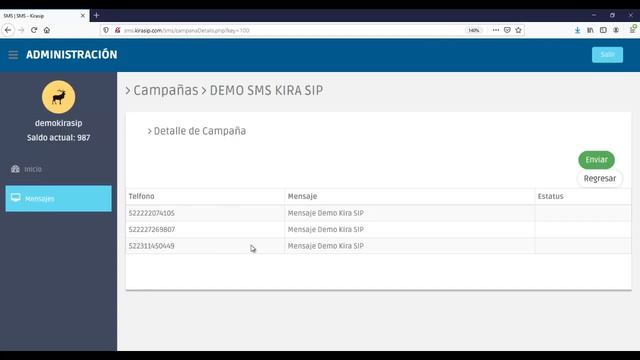
Task: Open the page actions ellipsis menu
Action: 496,30
